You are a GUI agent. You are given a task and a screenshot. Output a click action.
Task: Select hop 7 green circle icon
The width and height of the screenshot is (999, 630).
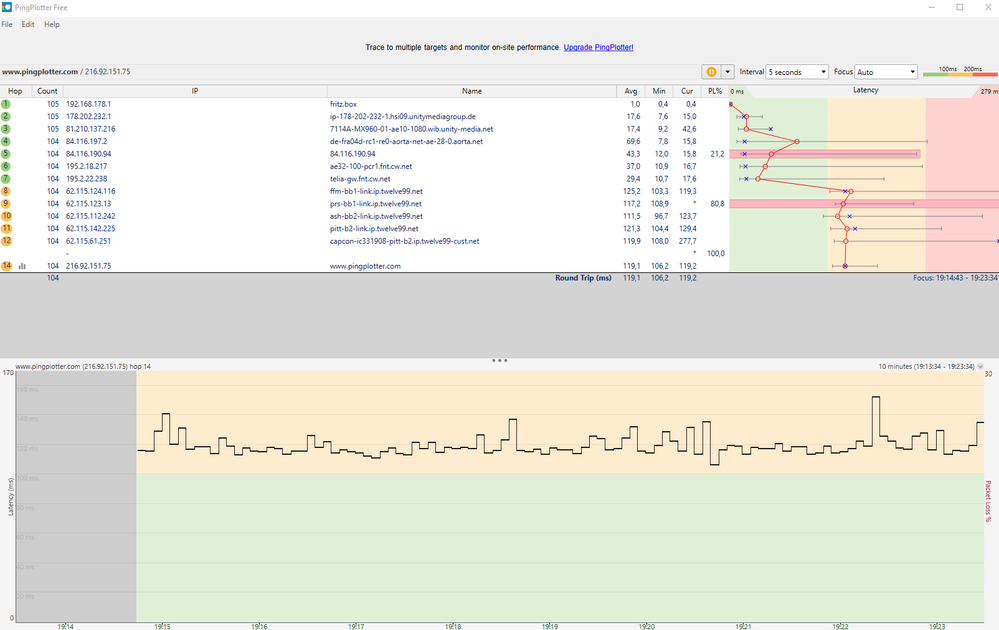coord(6,178)
